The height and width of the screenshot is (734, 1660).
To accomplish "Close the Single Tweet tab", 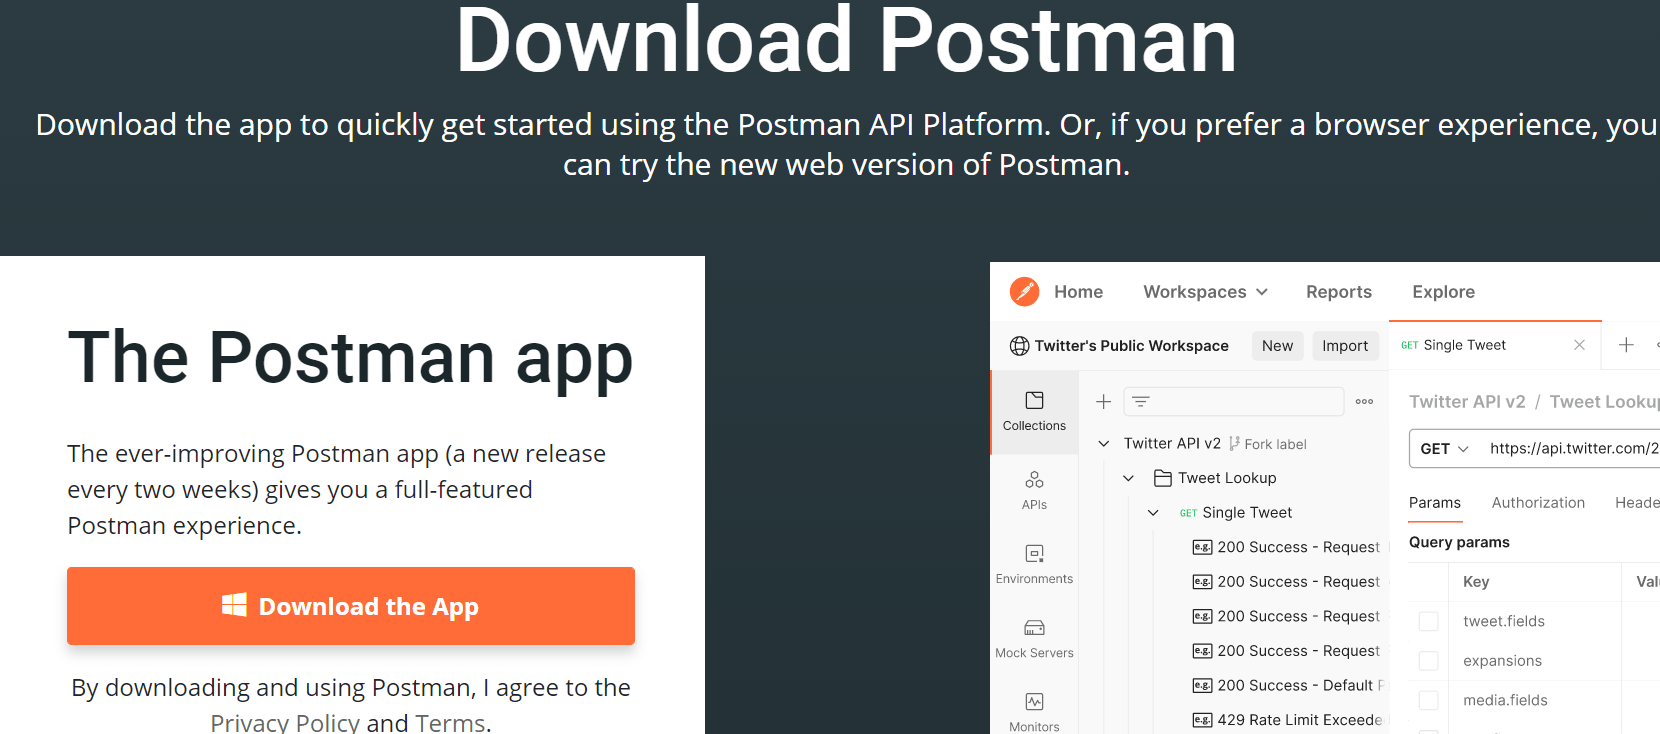I will [1579, 345].
